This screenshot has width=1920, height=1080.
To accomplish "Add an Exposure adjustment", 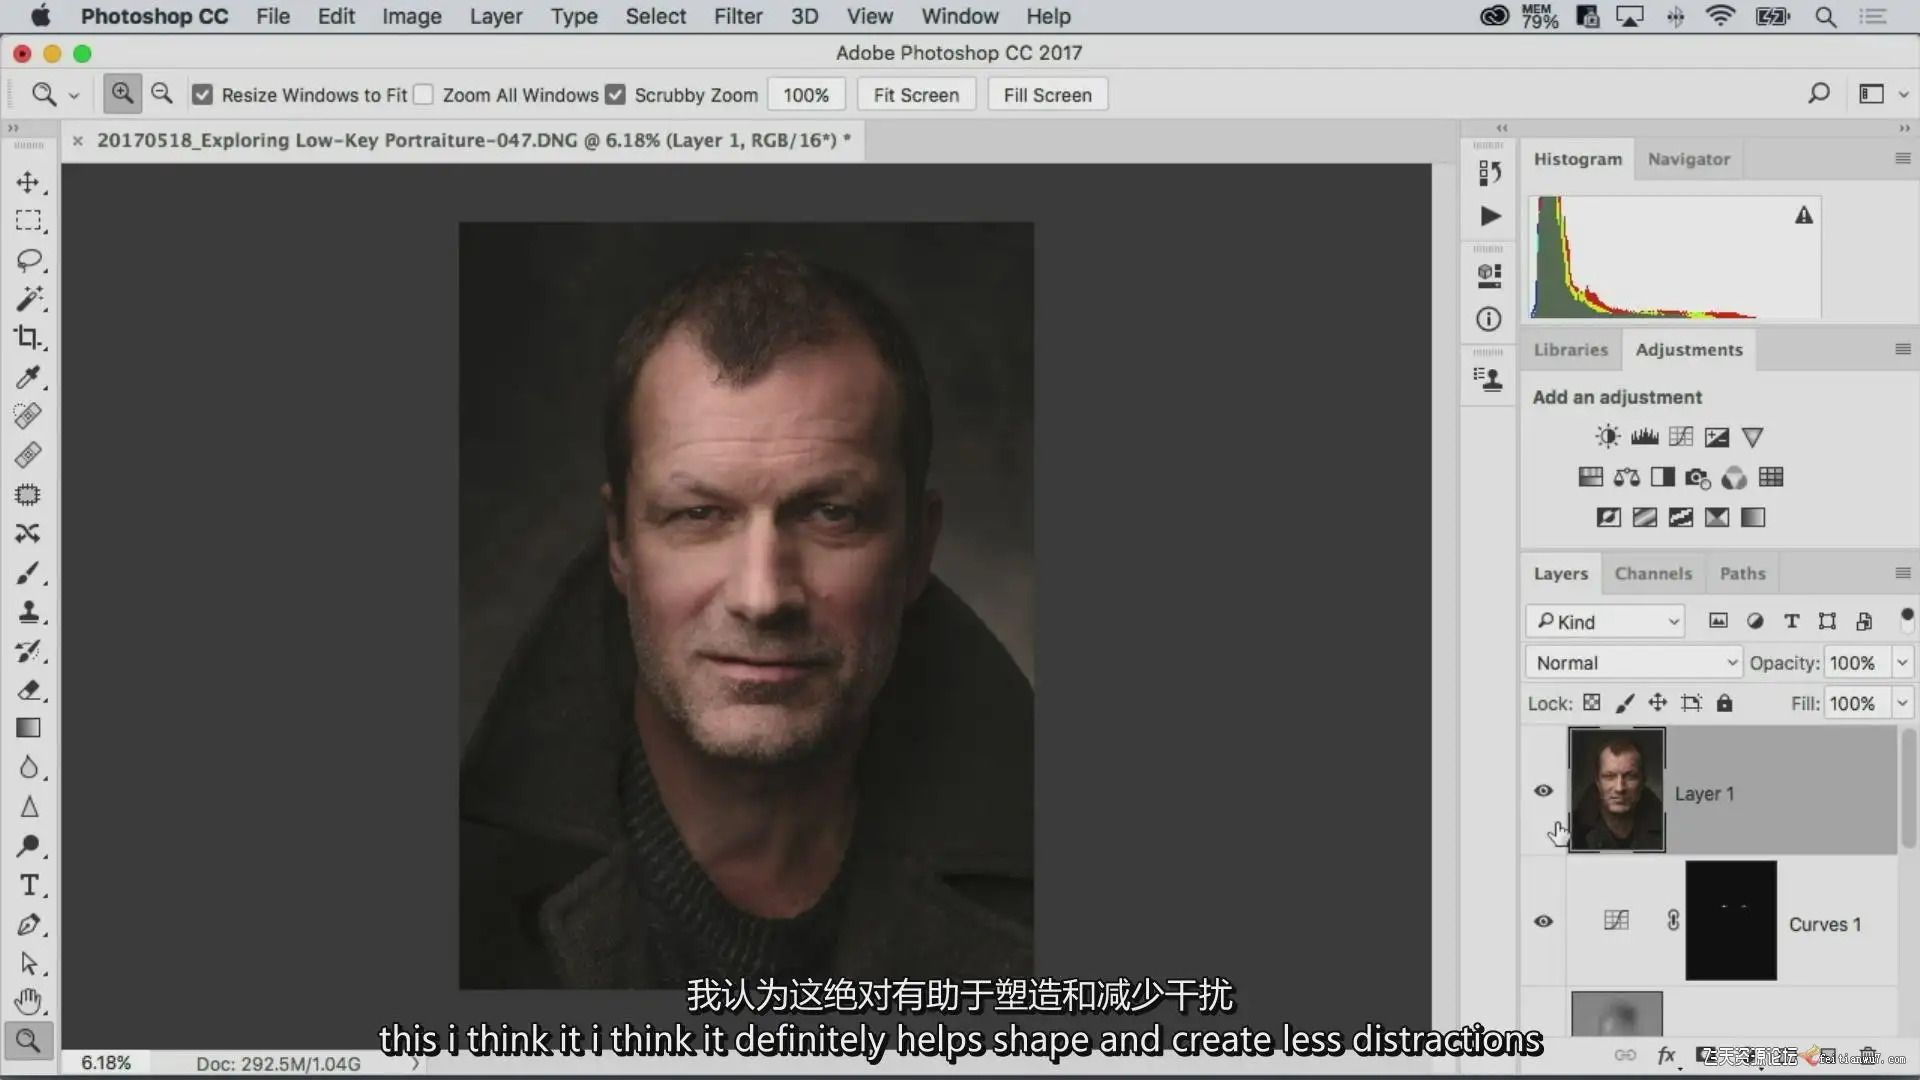I will pos(1717,437).
